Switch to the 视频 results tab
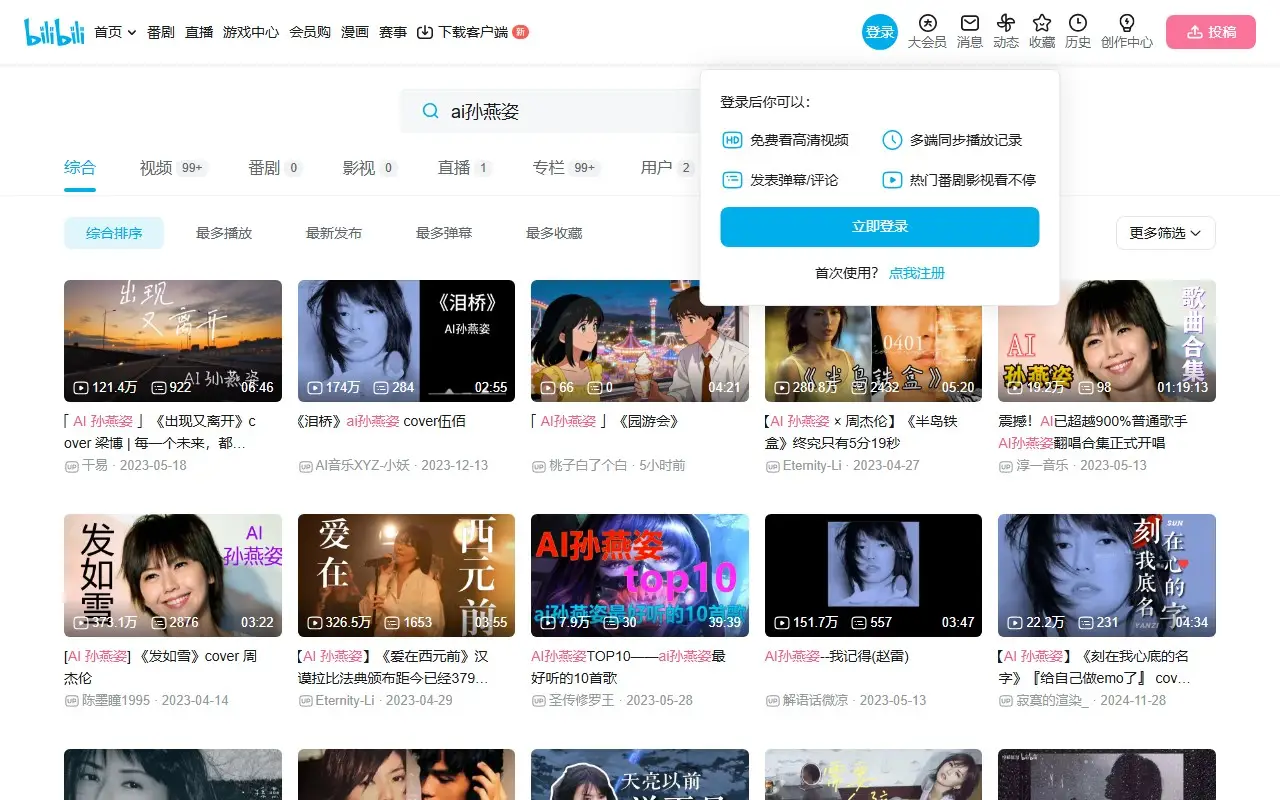 pos(157,168)
